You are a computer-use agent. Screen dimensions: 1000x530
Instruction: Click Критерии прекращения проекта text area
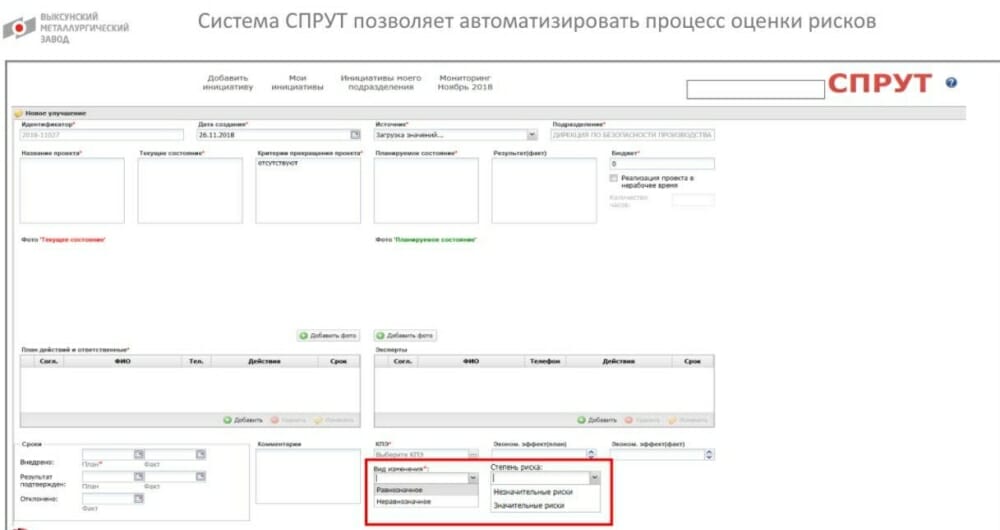(308, 190)
